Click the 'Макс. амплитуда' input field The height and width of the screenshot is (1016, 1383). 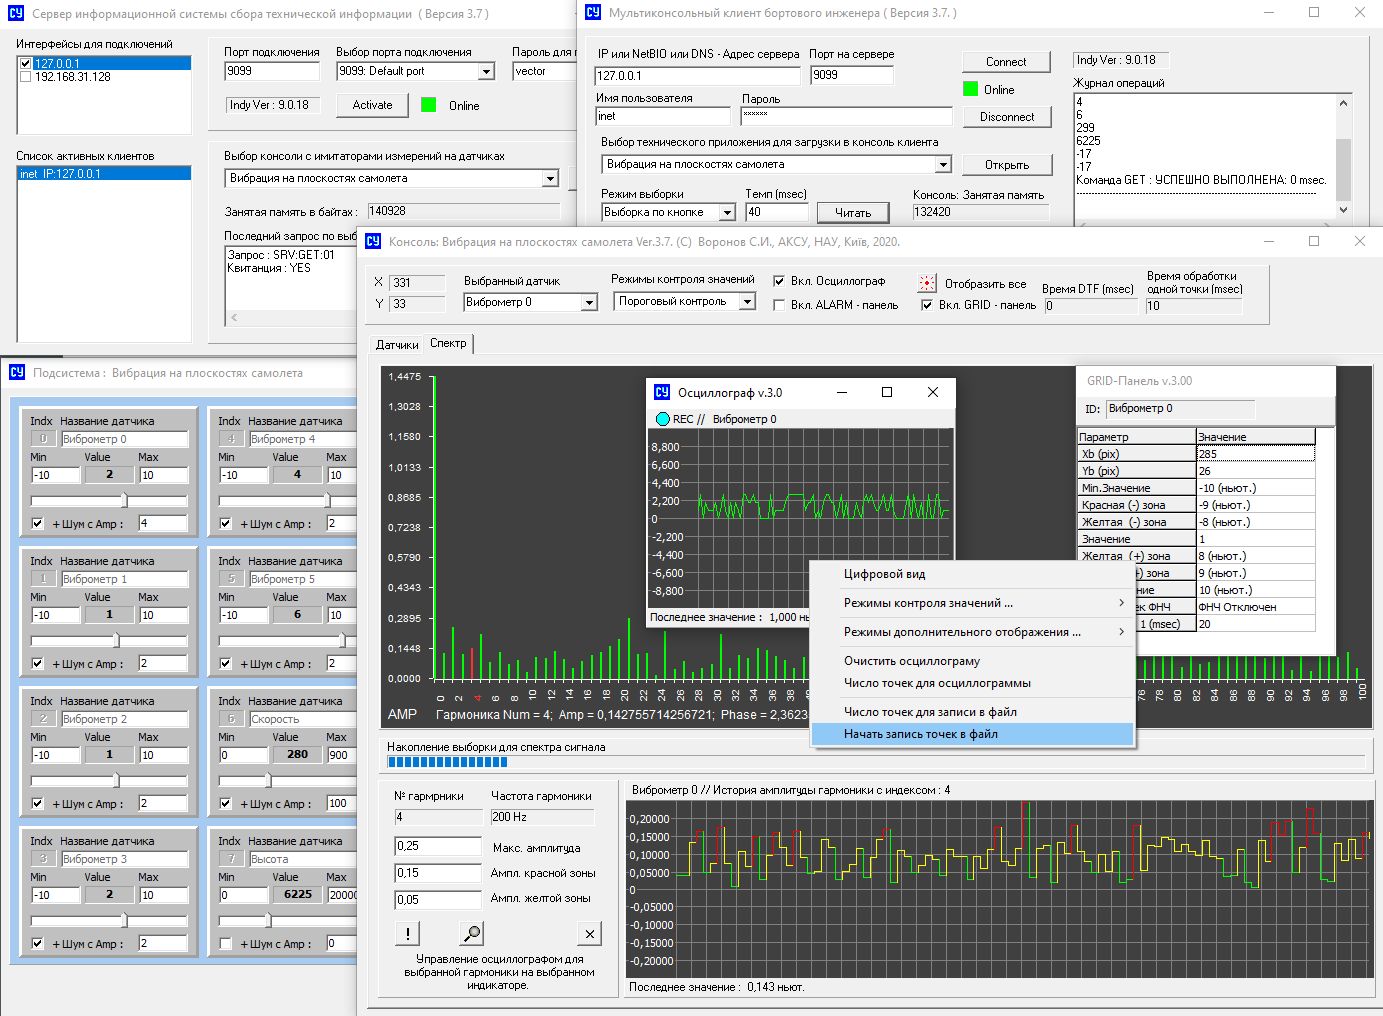pos(438,846)
